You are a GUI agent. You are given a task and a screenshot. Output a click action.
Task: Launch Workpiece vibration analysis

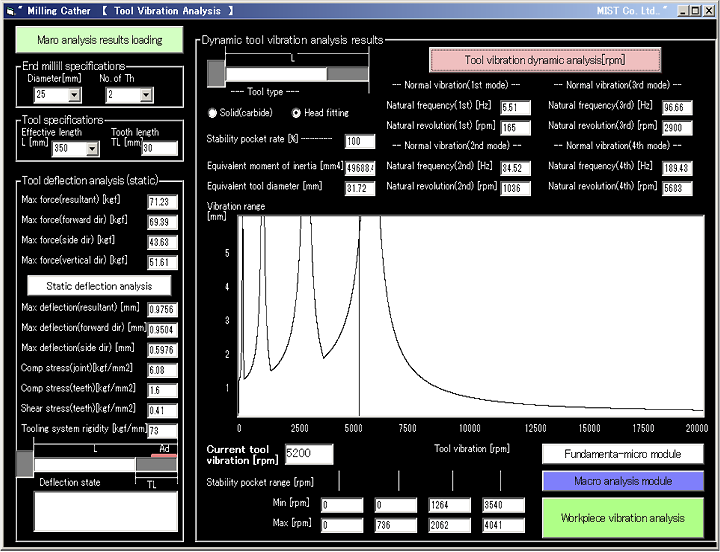click(622, 518)
